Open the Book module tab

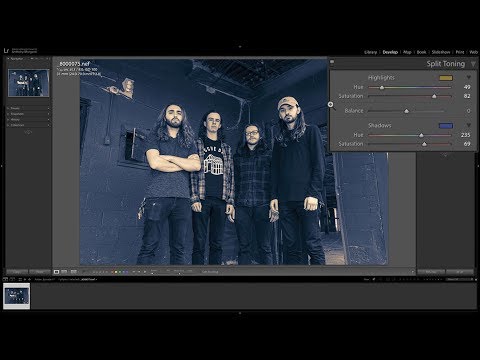coord(421,52)
